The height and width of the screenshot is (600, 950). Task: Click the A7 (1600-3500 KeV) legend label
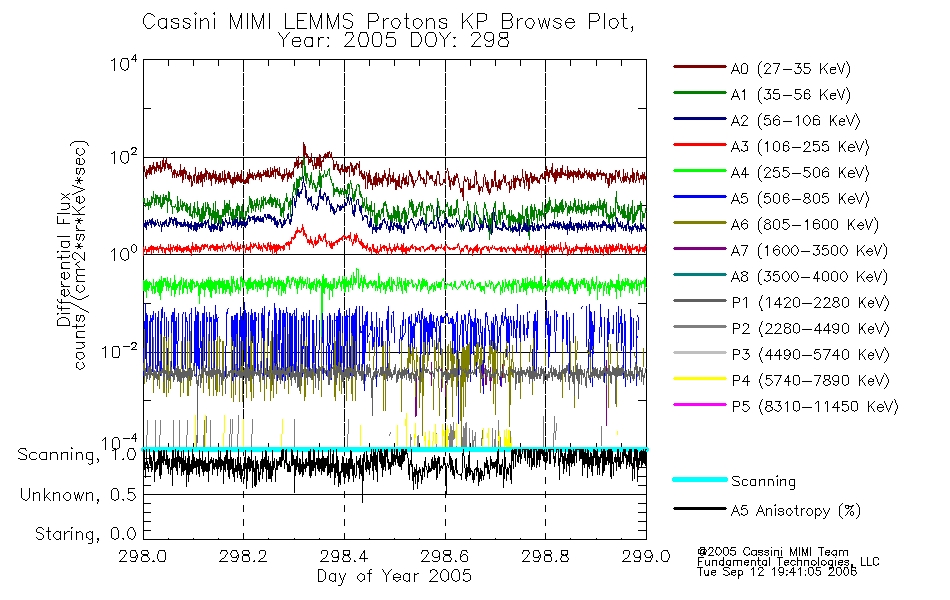(809, 251)
